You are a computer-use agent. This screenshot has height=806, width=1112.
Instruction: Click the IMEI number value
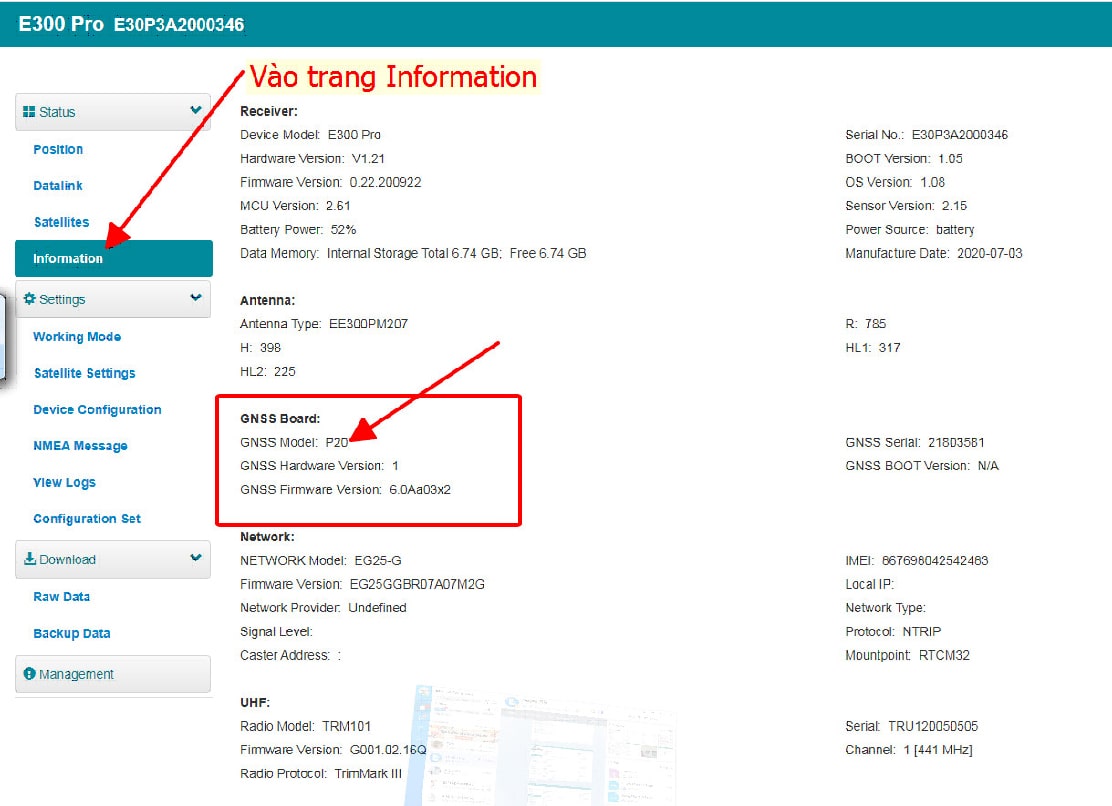(x=935, y=561)
